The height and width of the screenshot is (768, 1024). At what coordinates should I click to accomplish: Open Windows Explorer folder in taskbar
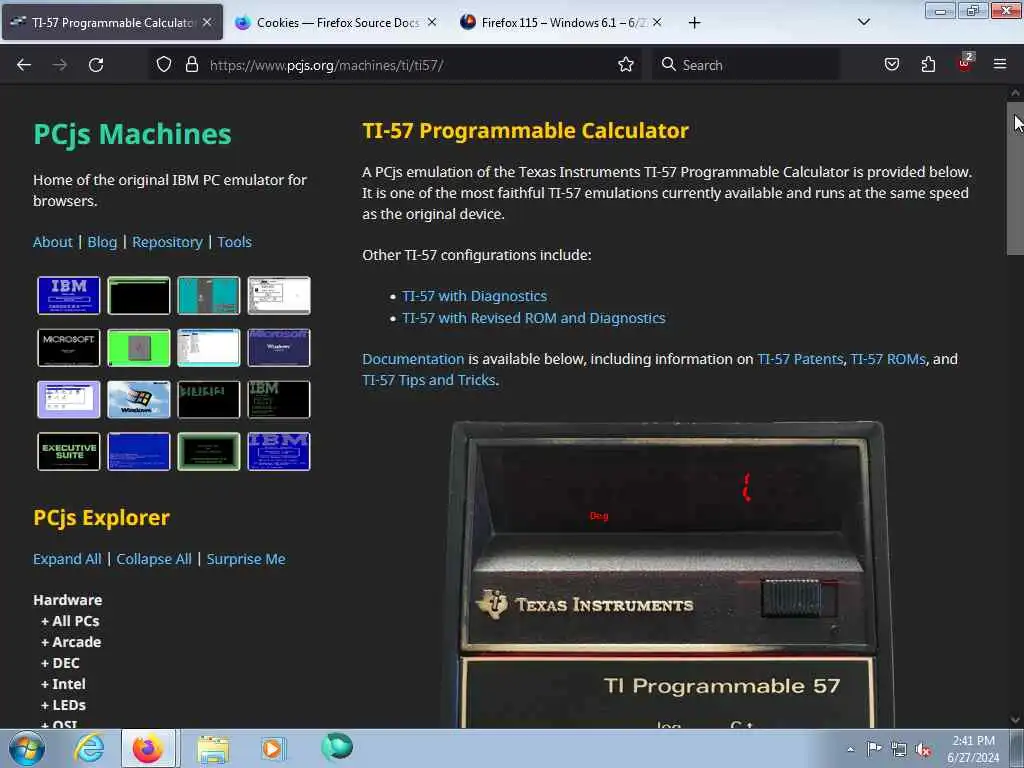pos(213,749)
